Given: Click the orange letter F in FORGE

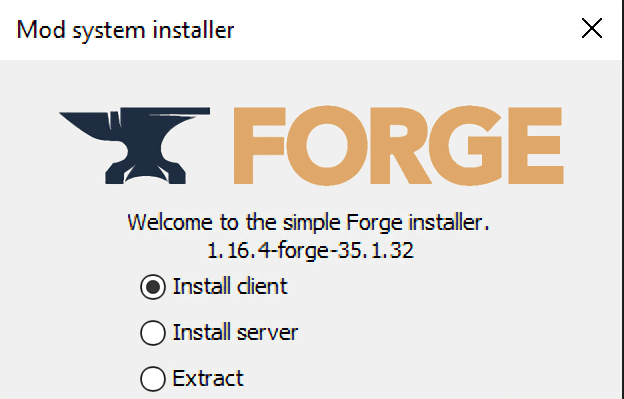Looking at the screenshot, I should click(259, 146).
